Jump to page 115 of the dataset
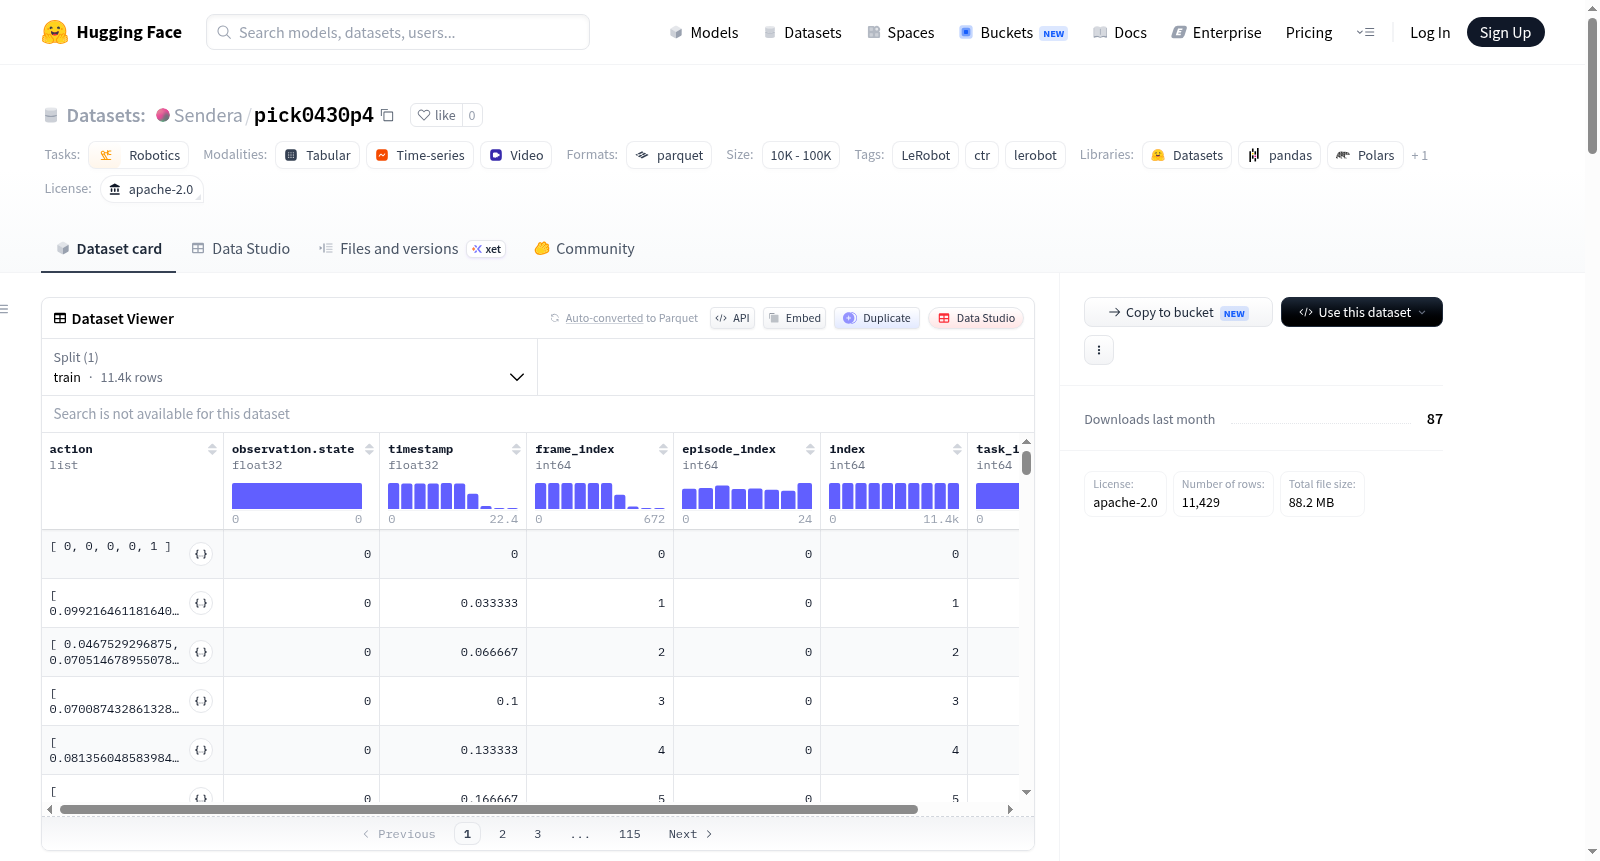 (629, 834)
